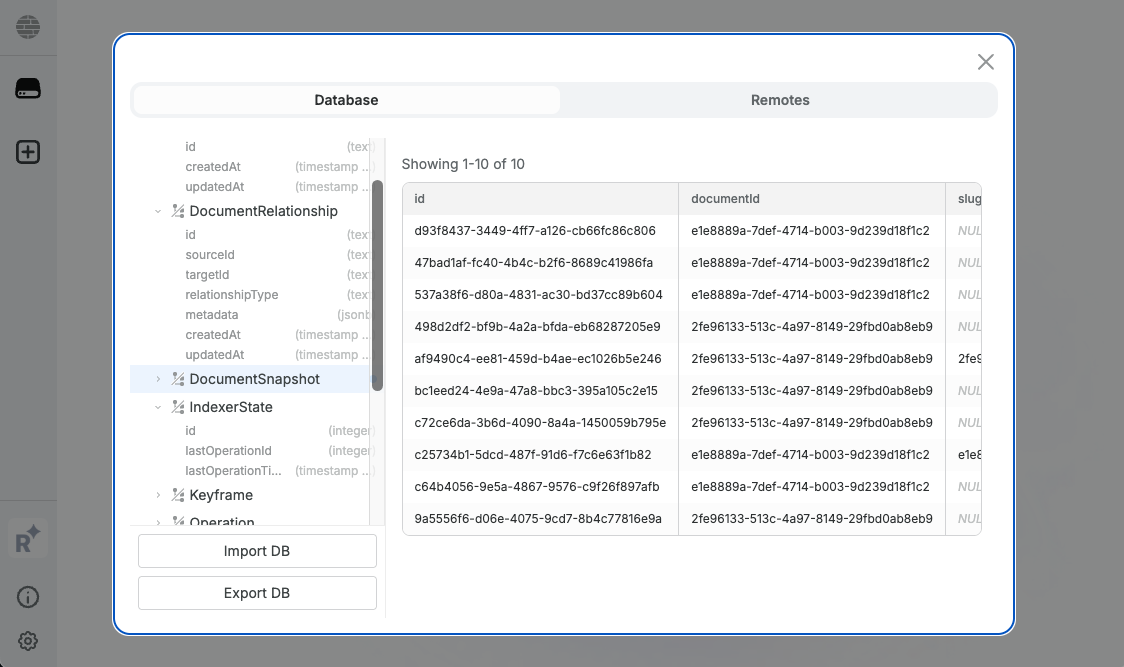The image size is (1124, 667).
Task: Click the Export DB button
Action: tap(257, 593)
